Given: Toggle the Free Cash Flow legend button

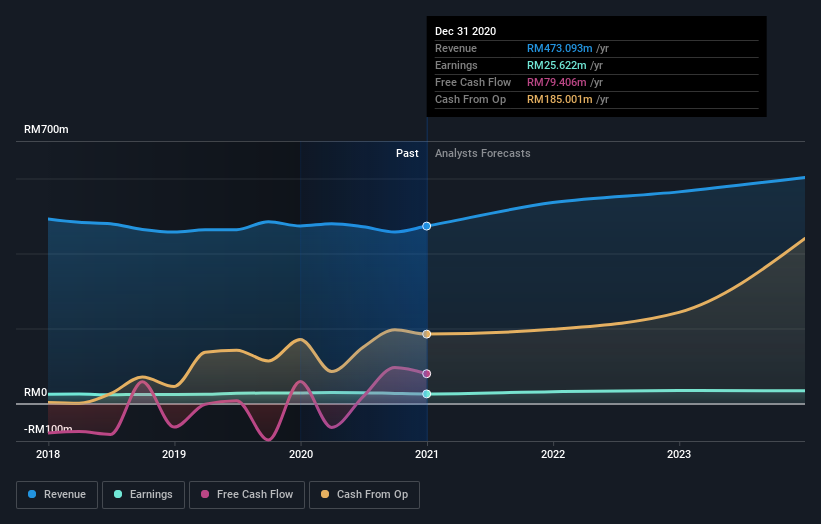Looking at the screenshot, I should pyautogui.click(x=247, y=495).
